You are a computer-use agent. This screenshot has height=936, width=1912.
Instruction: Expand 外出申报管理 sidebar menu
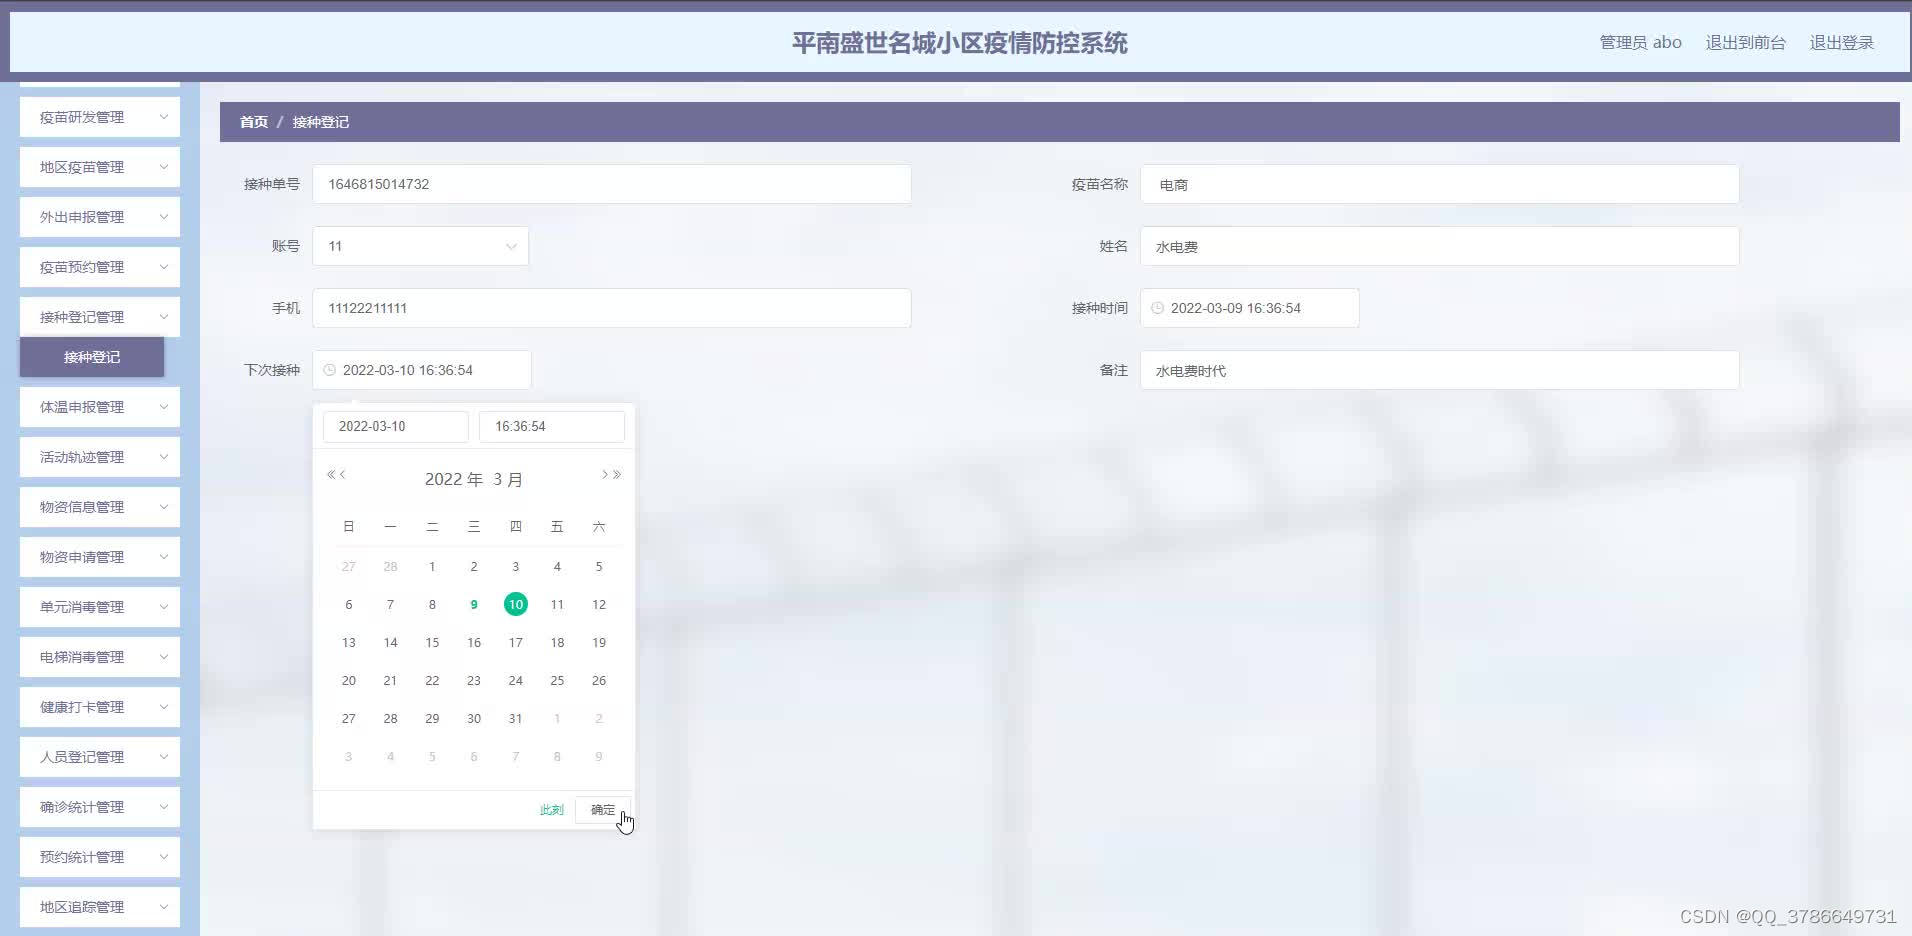[100, 217]
